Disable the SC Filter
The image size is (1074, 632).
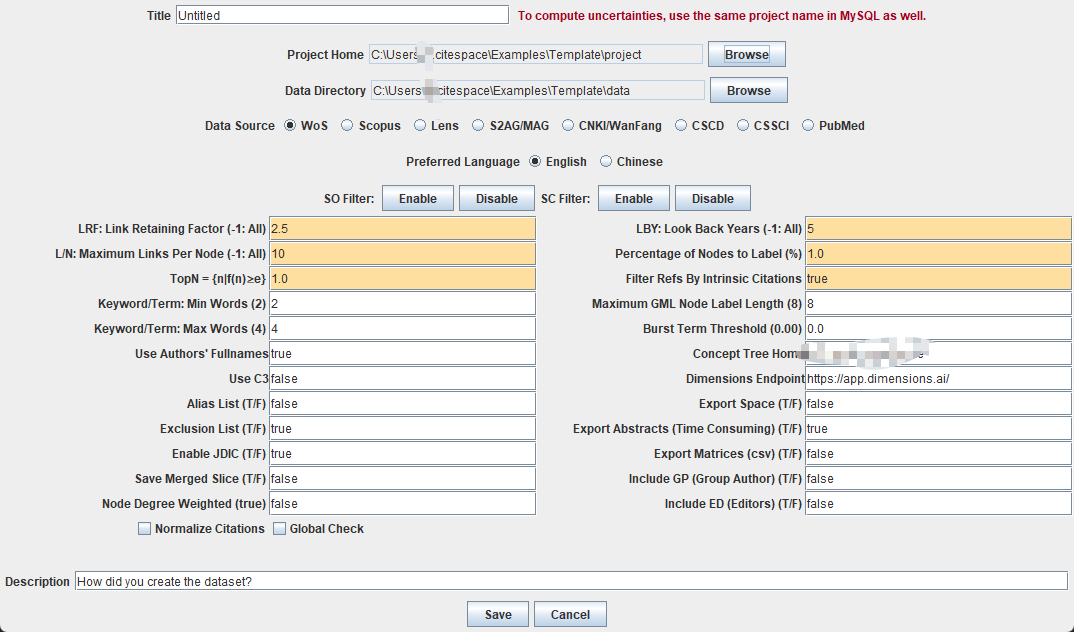[712, 198]
